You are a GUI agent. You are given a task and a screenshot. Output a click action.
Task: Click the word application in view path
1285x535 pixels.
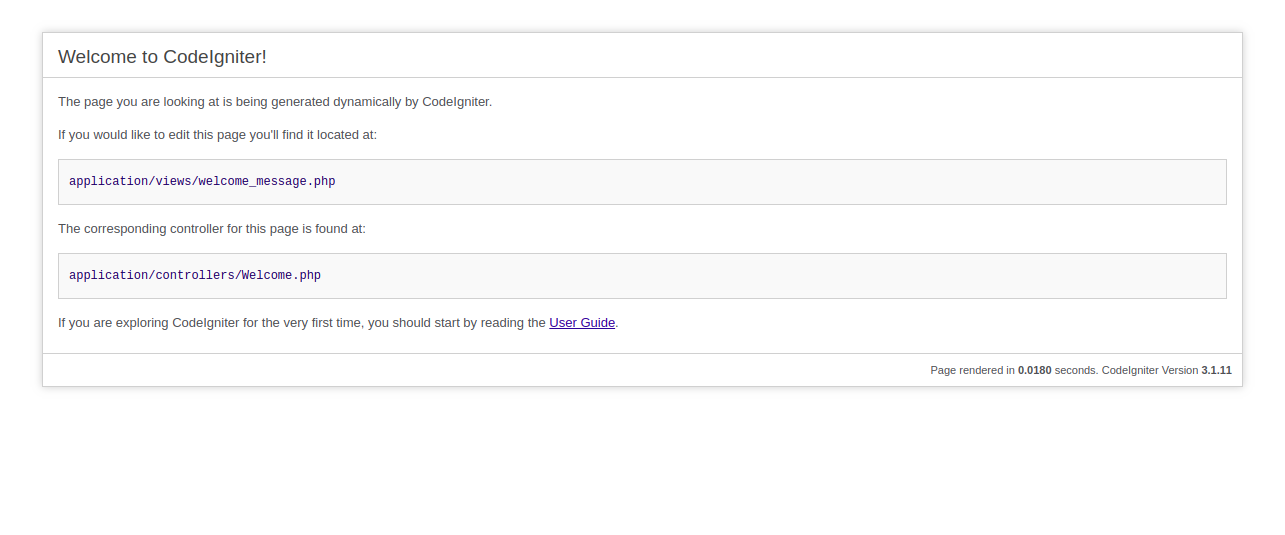(x=109, y=182)
